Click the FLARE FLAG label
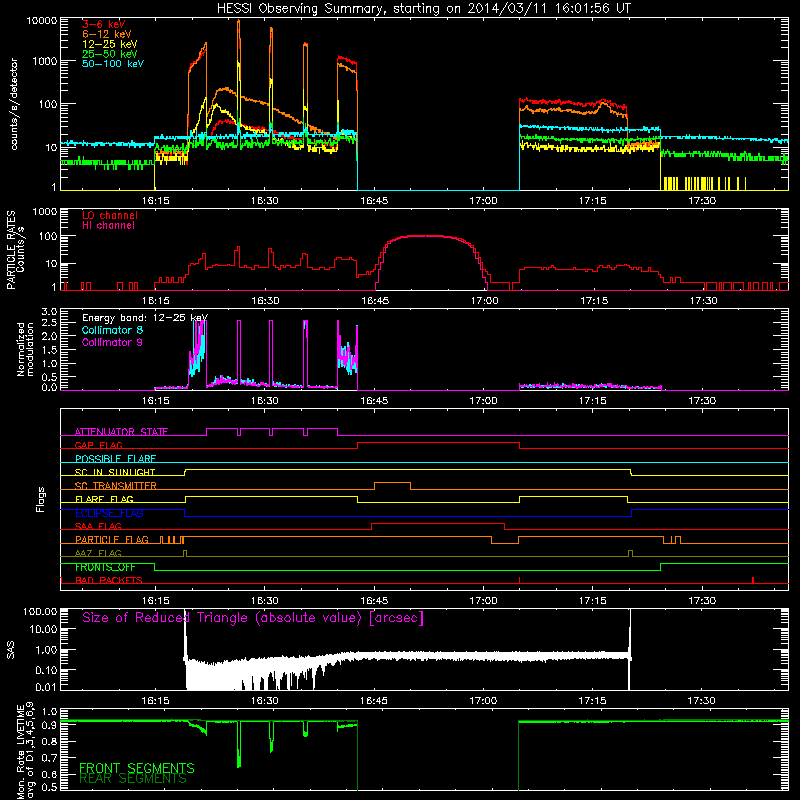 pyautogui.click(x=104, y=499)
